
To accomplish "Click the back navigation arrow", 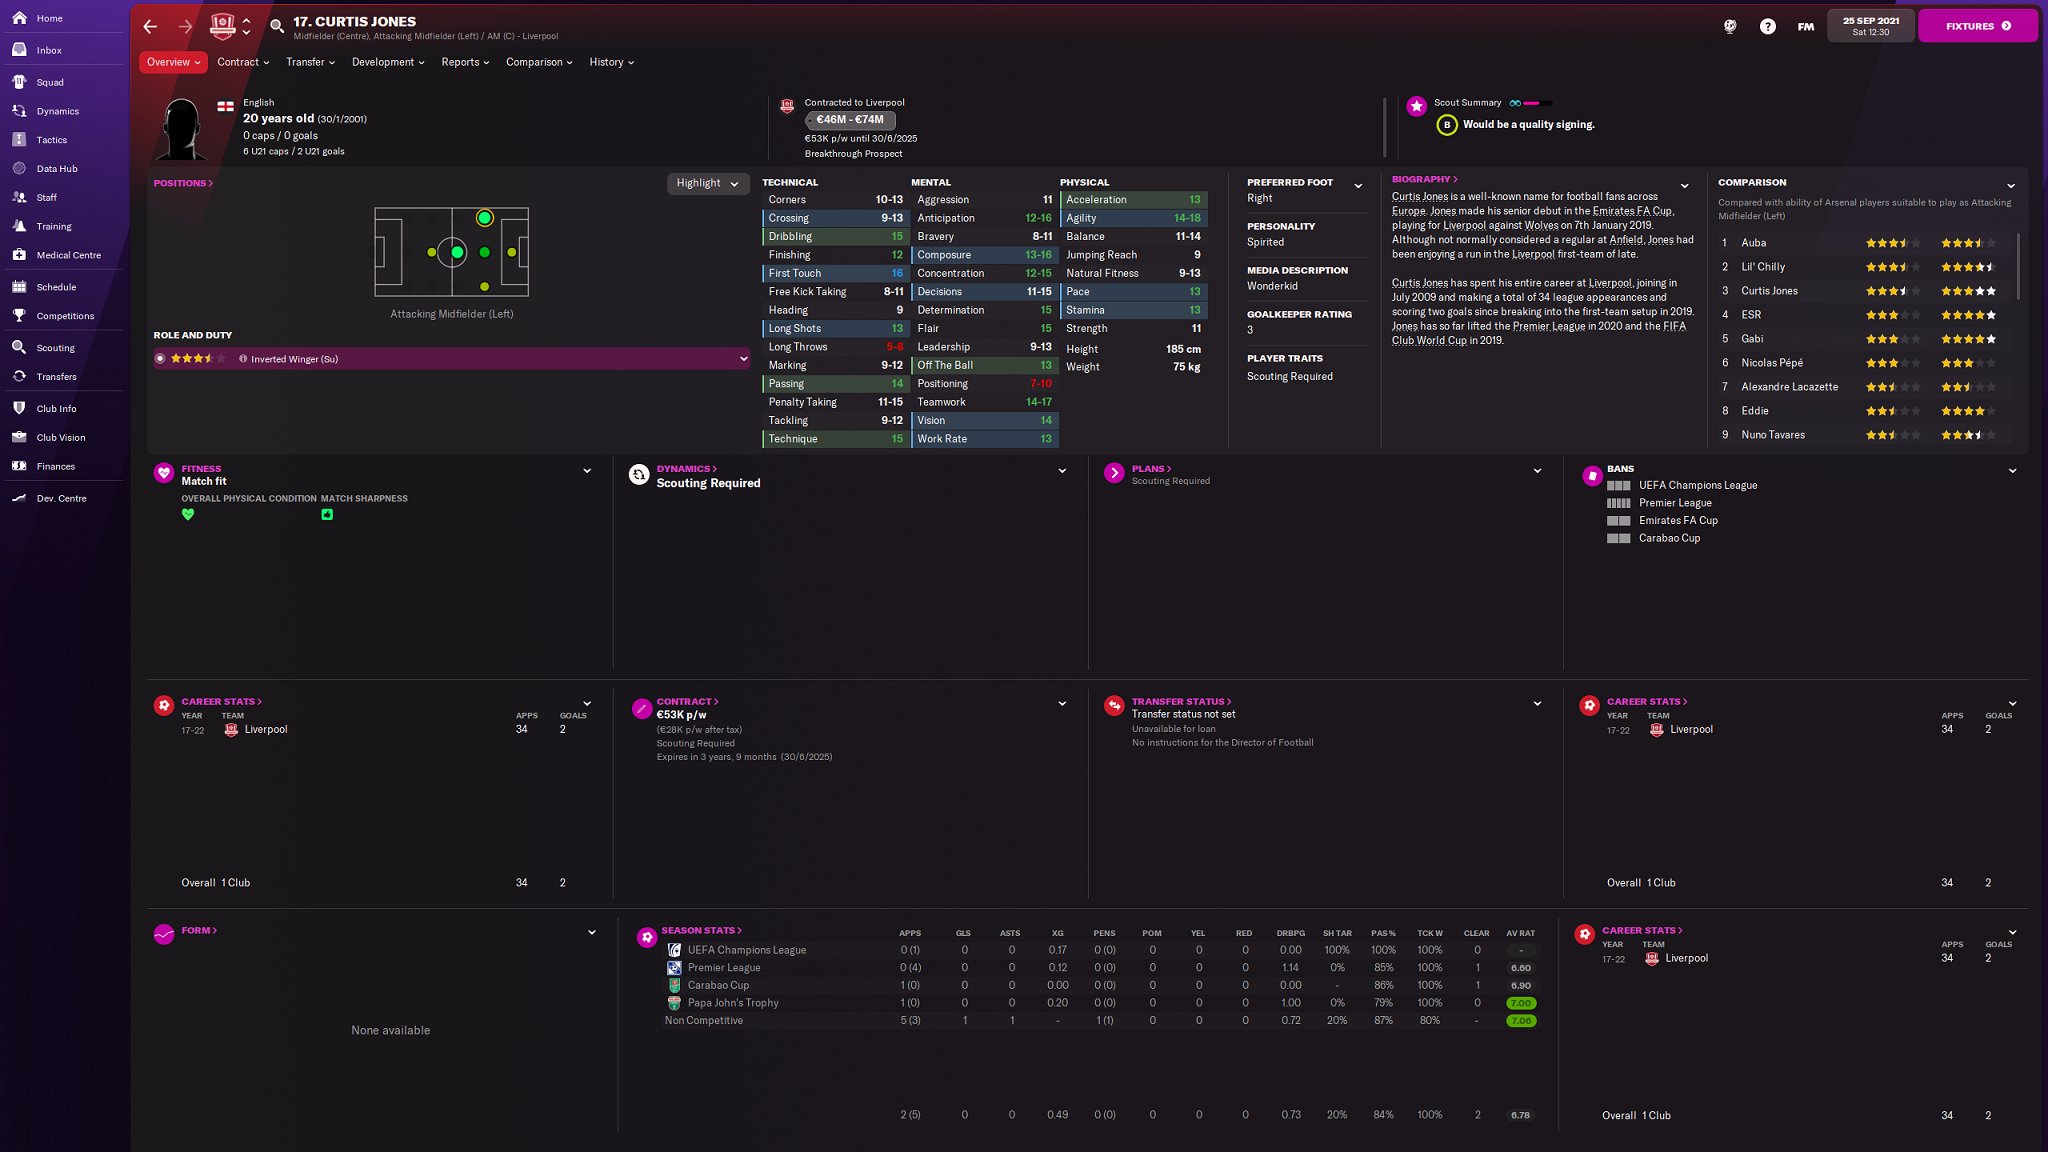I will [150, 27].
